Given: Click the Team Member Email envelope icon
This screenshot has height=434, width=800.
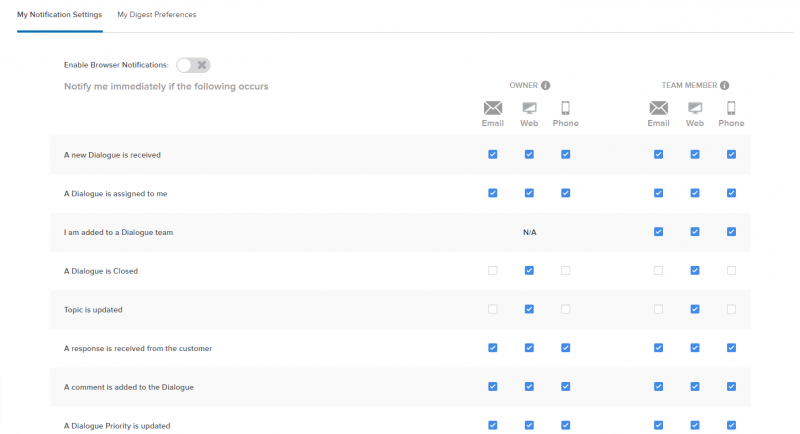Looking at the screenshot, I should (x=658, y=108).
